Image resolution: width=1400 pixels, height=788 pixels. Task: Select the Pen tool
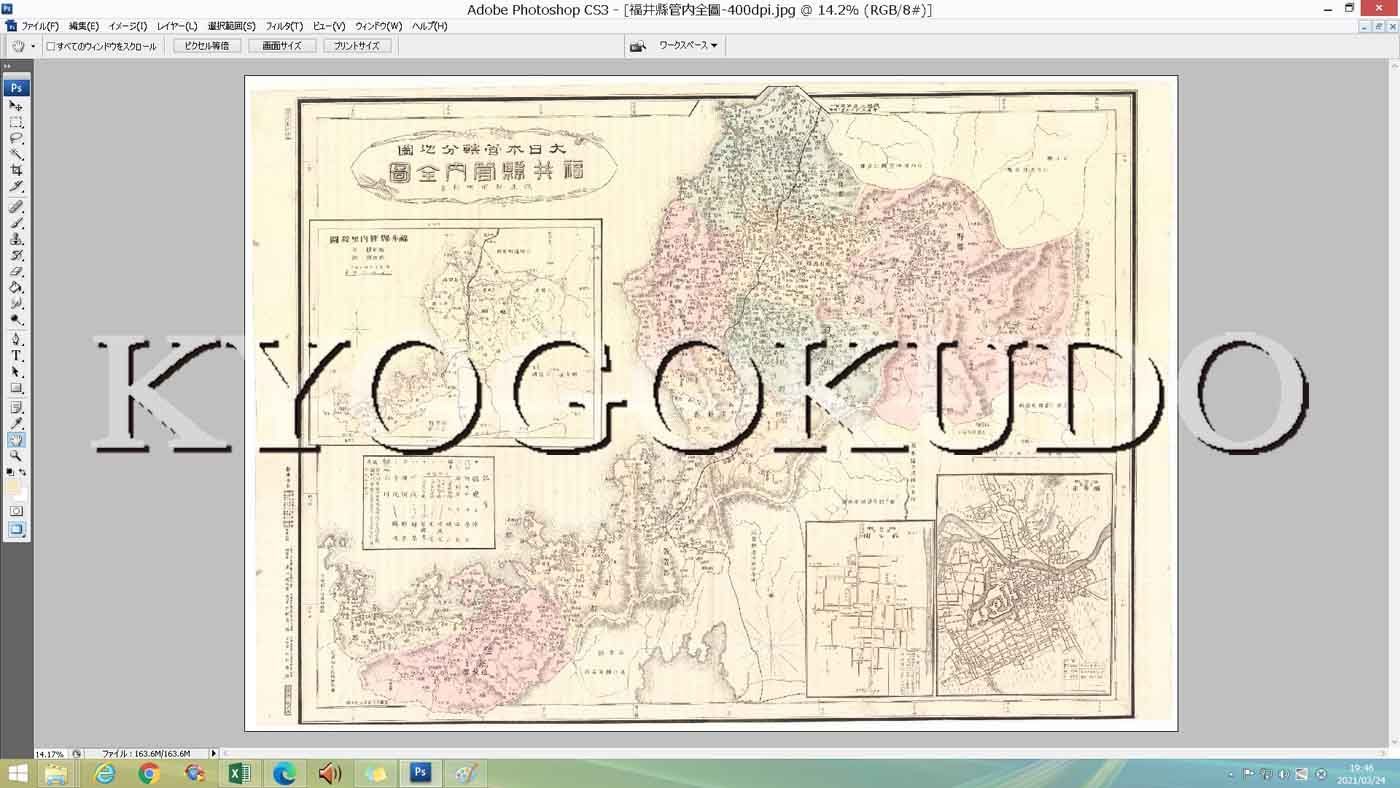coord(16,340)
